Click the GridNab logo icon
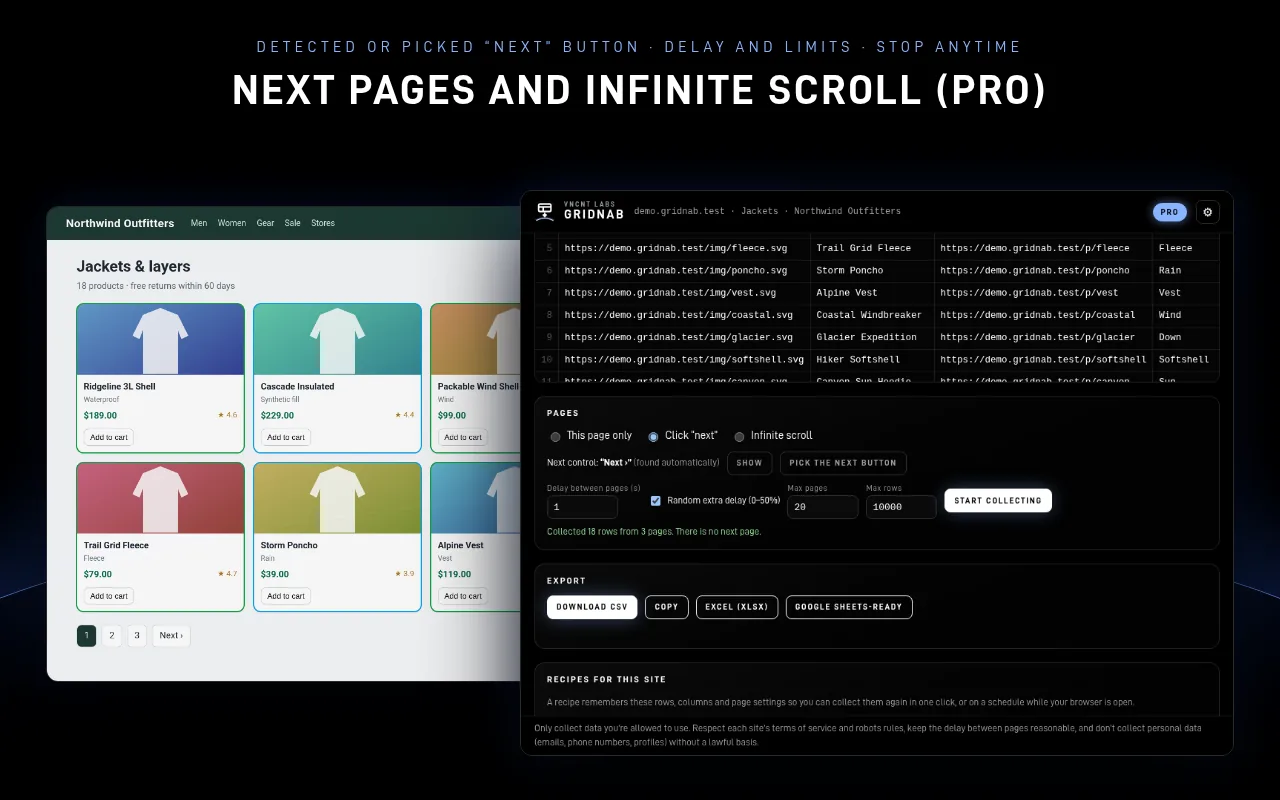This screenshot has height=800, width=1280. [545, 211]
